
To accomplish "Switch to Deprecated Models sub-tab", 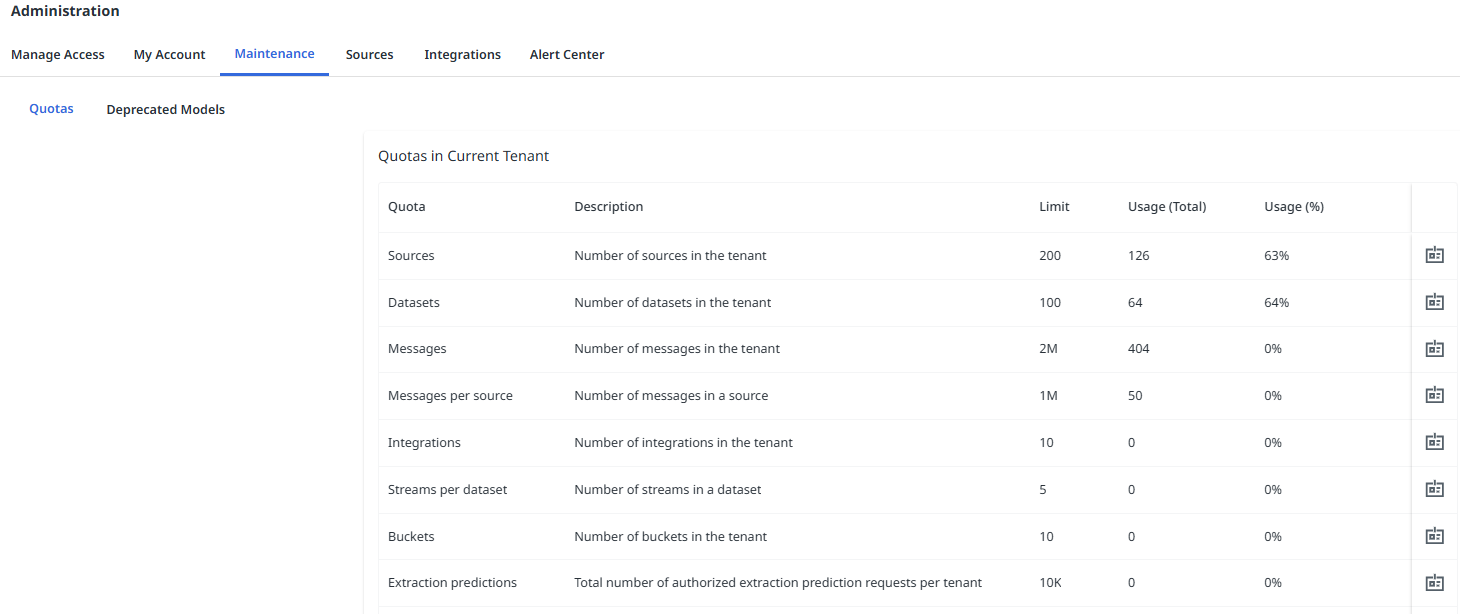I will [x=166, y=110].
